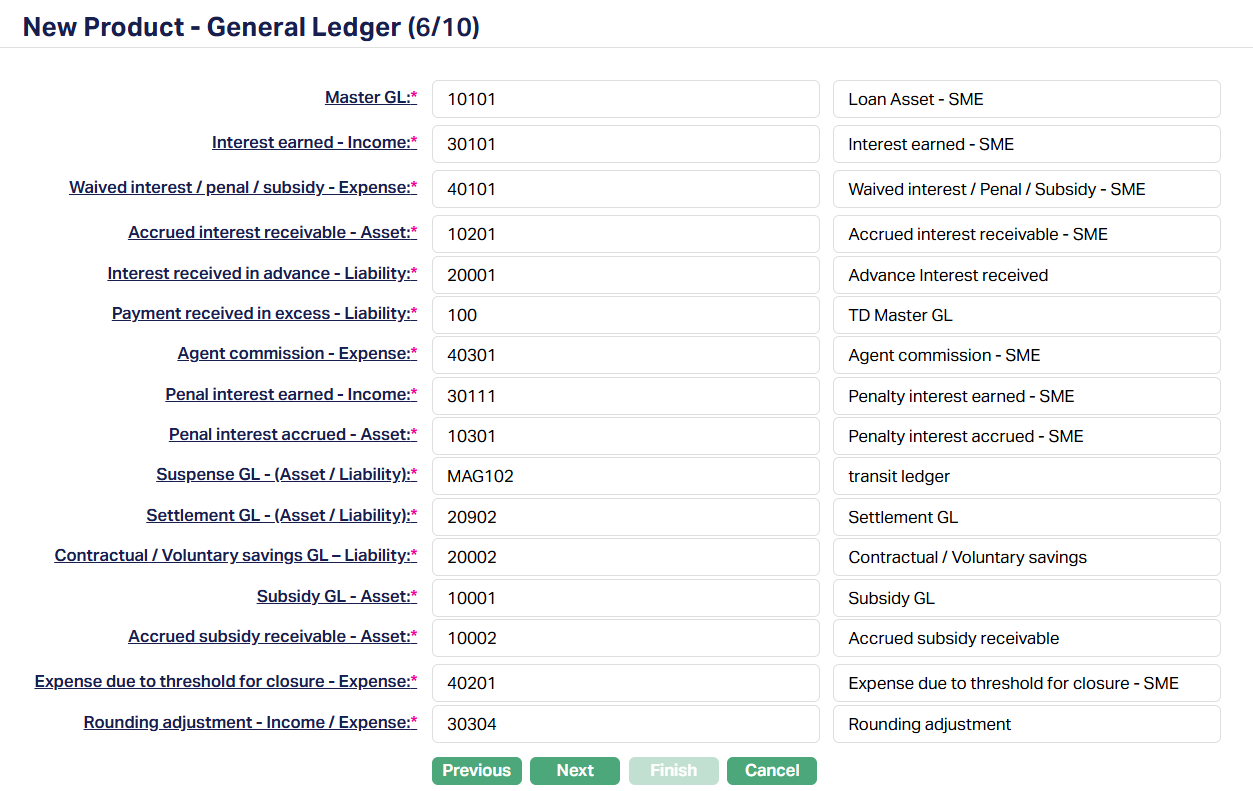Click Expense due to threshold code field
Image resolution: width=1253 pixels, height=791 pixels.
[625, 683]
